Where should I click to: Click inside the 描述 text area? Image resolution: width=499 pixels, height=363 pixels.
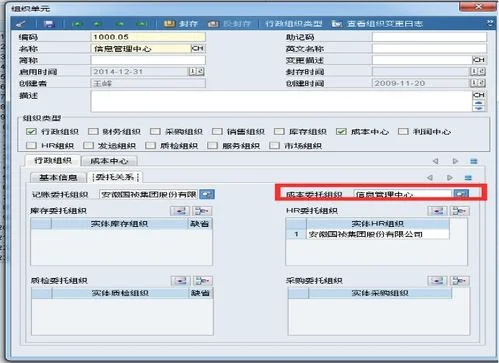point(281,101)
